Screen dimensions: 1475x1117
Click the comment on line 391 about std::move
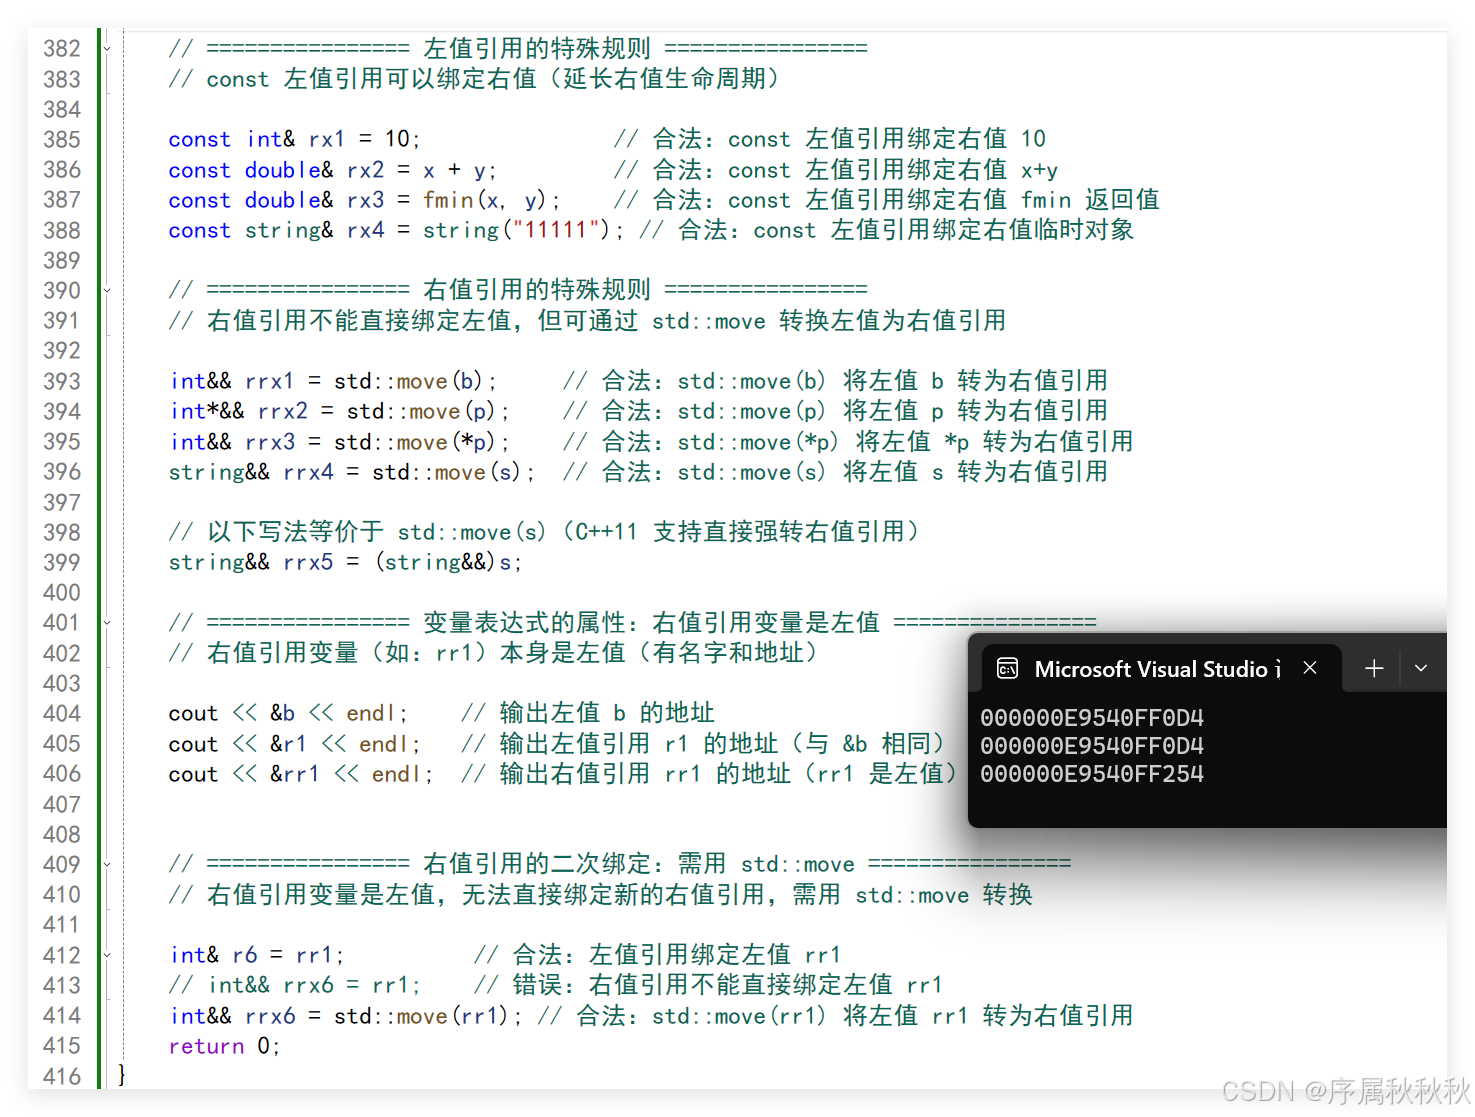[x=587, y=321]
